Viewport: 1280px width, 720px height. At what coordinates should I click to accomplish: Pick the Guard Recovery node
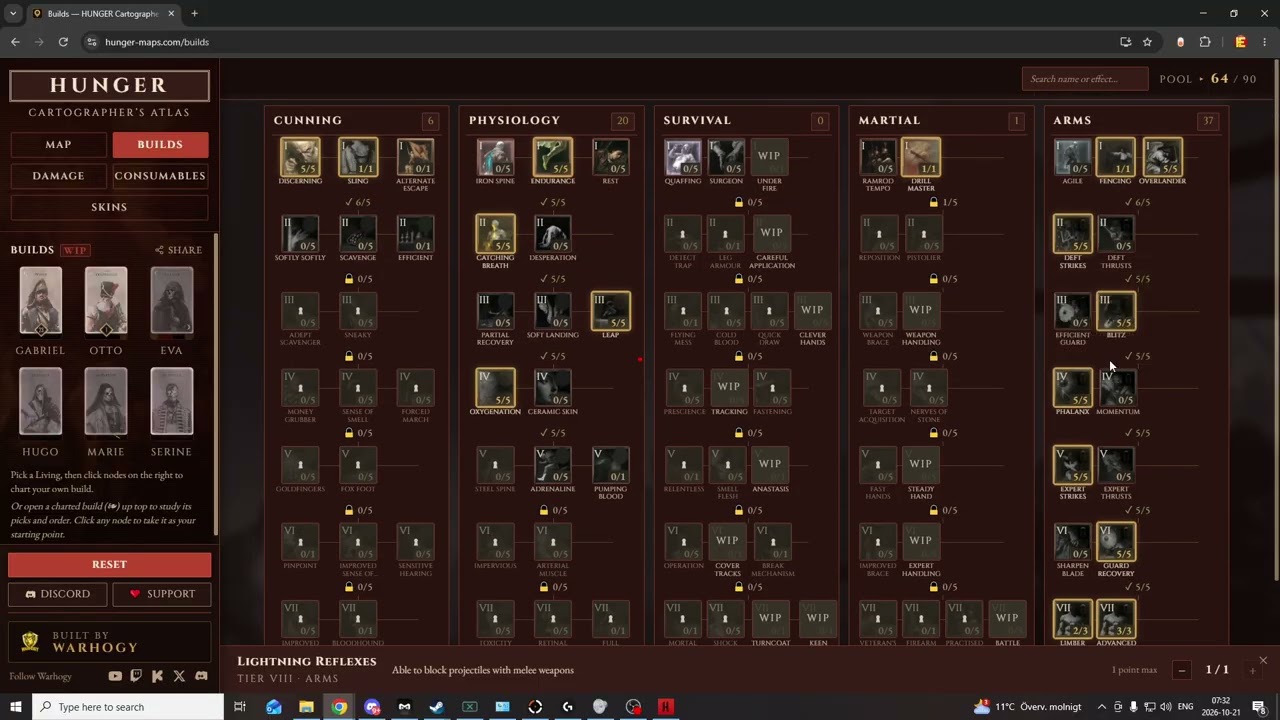pyautogui.click(x=1116, y=542)
